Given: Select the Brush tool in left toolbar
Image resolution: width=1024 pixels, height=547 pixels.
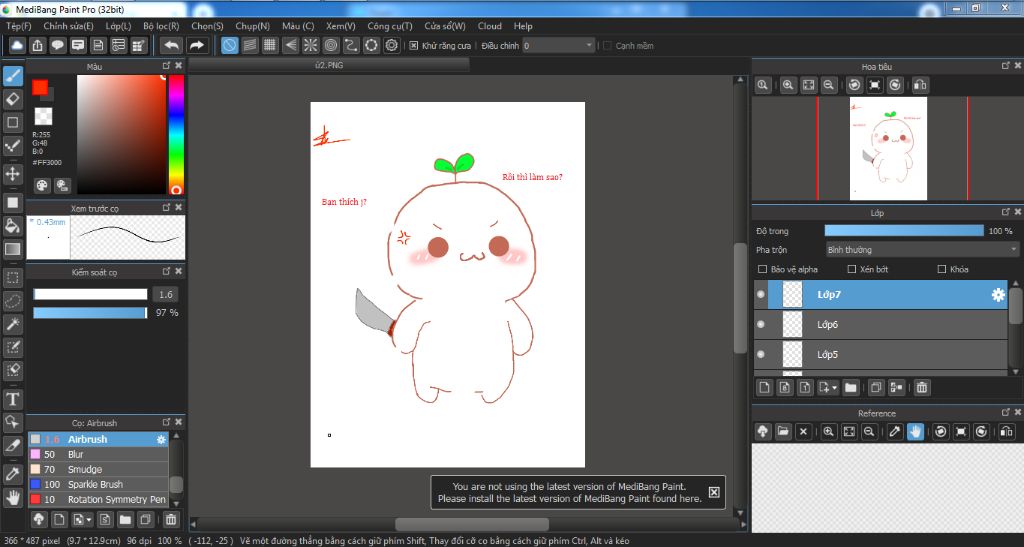Looking at the screenshot, I should 12,76.
